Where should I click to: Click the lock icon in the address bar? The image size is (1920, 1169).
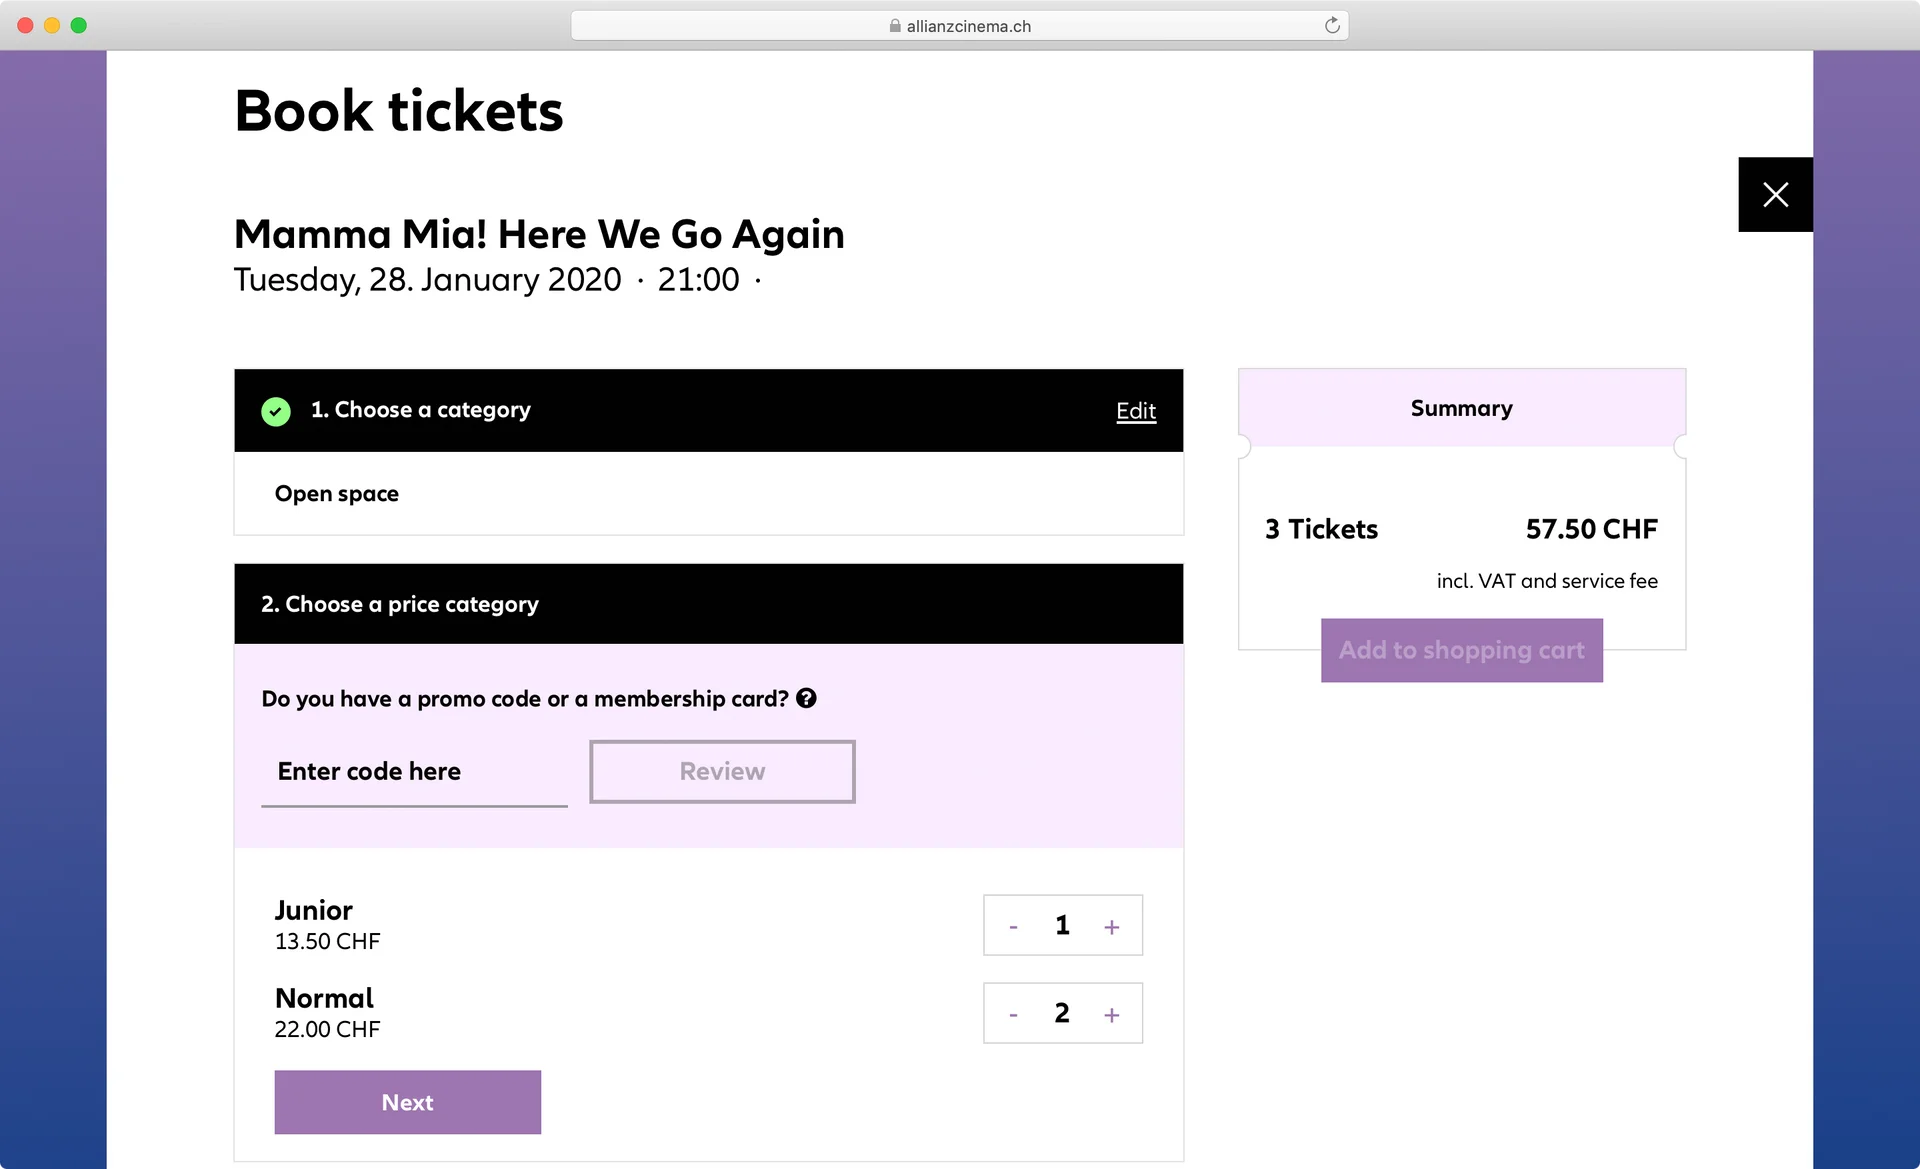coord(895,26)
